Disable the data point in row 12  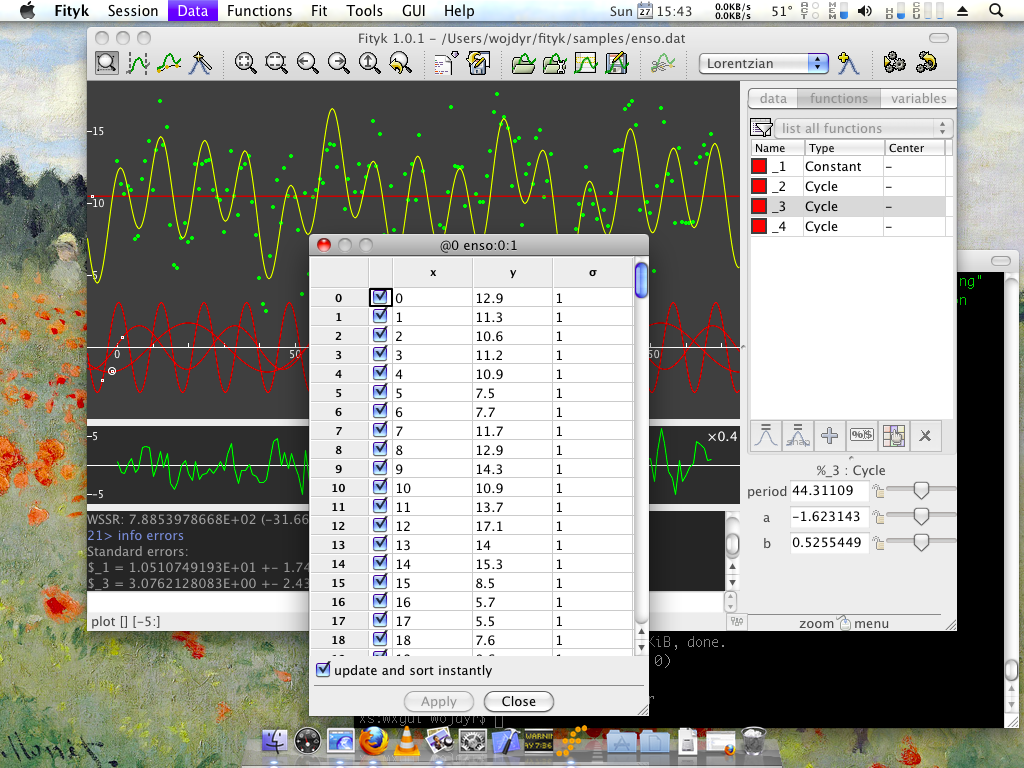(380, 524)
